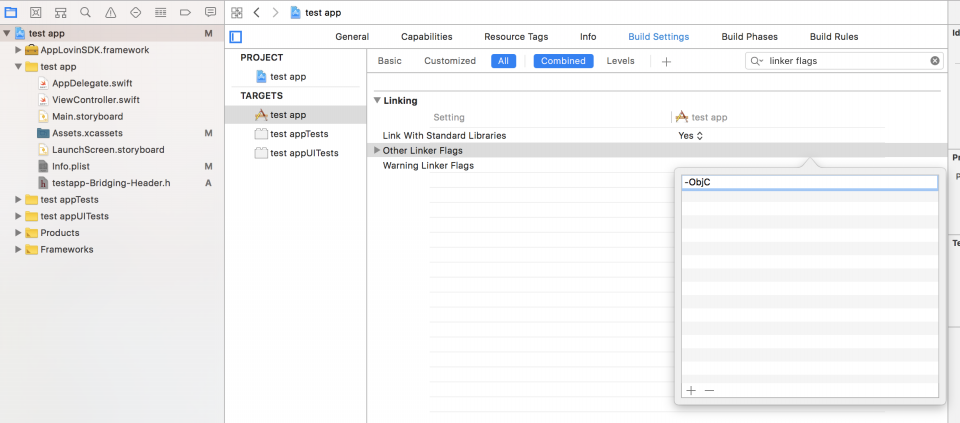Viewport: 960px width, 423px height.
Task: Remove selected linker flag with minus
Action: (710, 391)
